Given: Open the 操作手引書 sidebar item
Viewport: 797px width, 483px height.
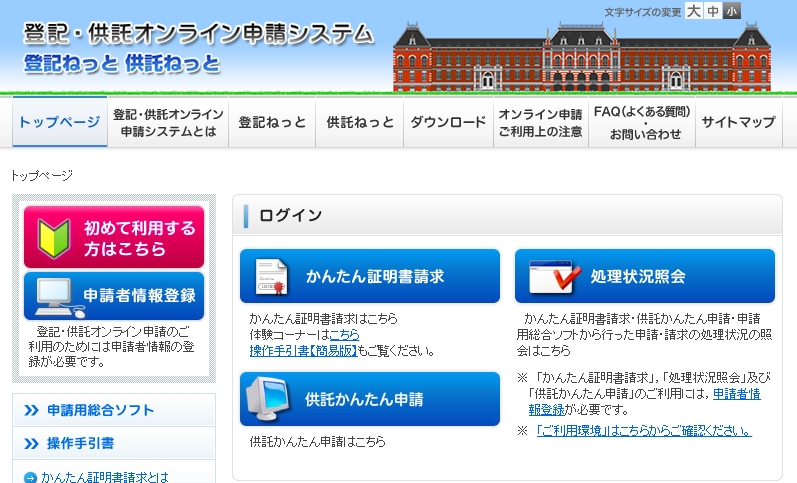Looking at the screenshot, I should tap(114, 443).
